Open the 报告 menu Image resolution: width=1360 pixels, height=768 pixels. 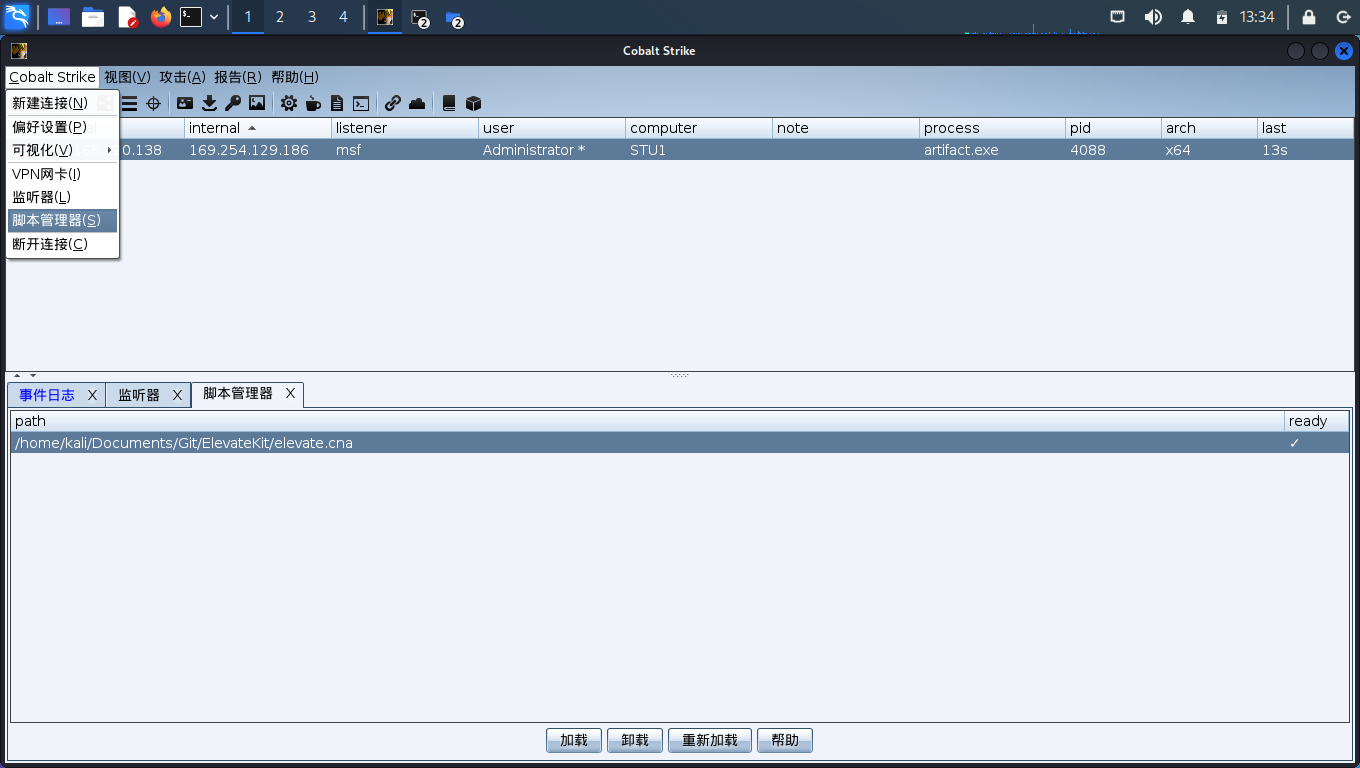[238, 77]
